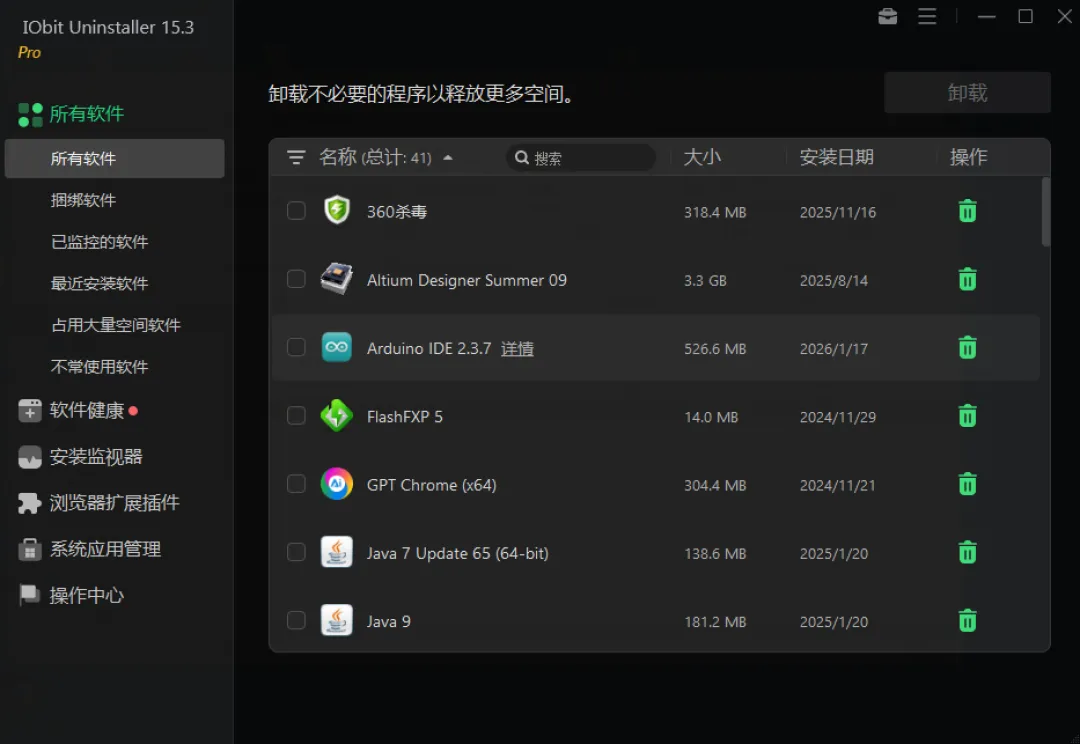
Task: Open 最近安装软件 in the sidebar
Action: (100, 283)
